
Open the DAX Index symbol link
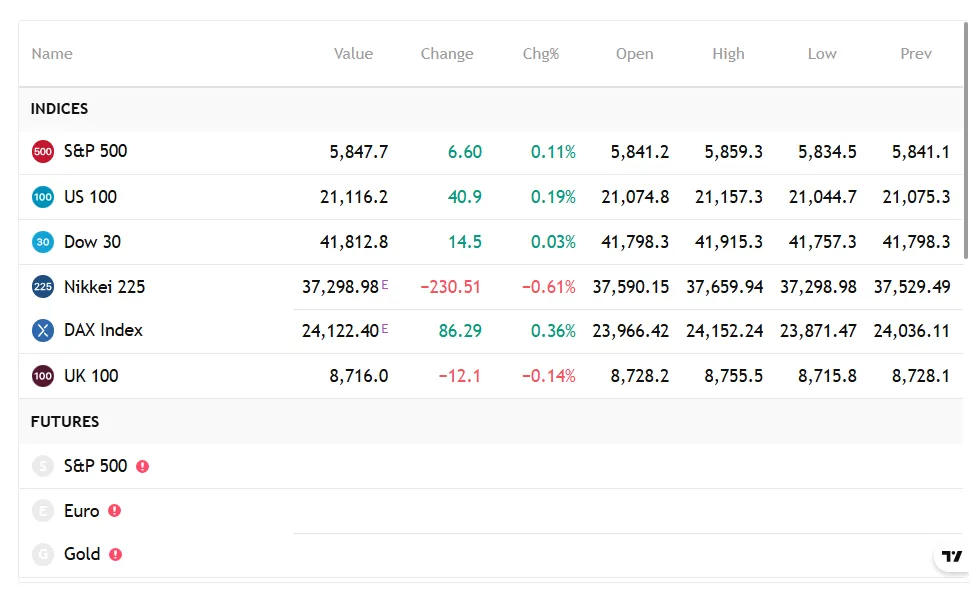[x=103, y=330]
